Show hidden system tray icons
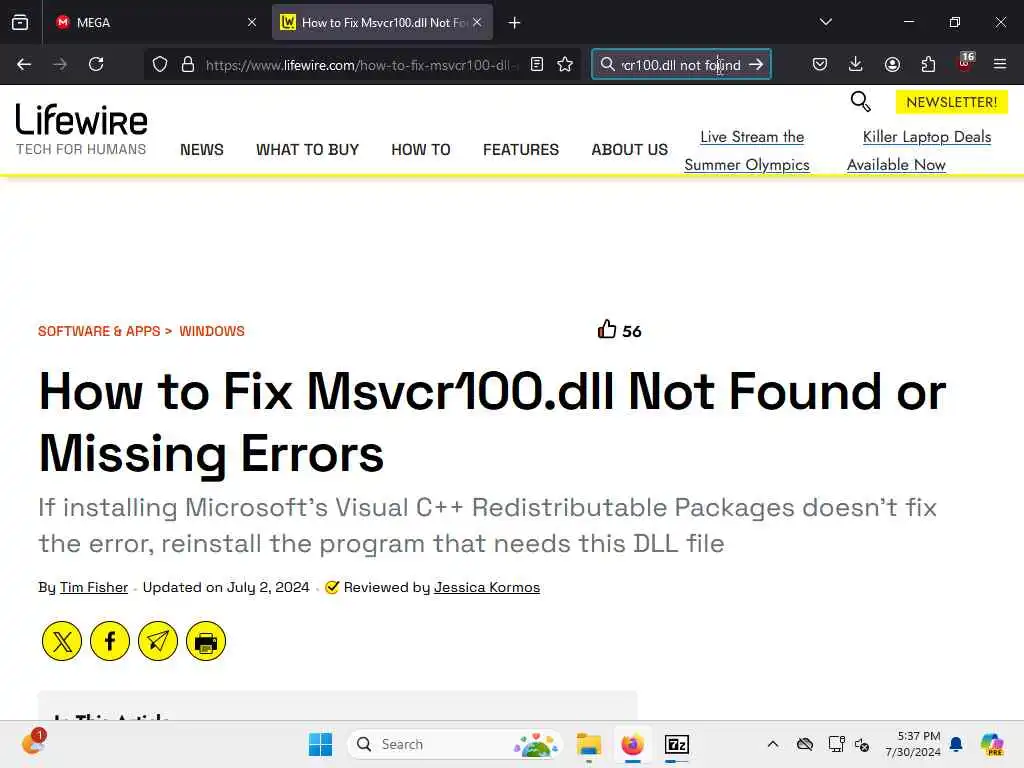The image size is (1024, 768). pos(773,744)
